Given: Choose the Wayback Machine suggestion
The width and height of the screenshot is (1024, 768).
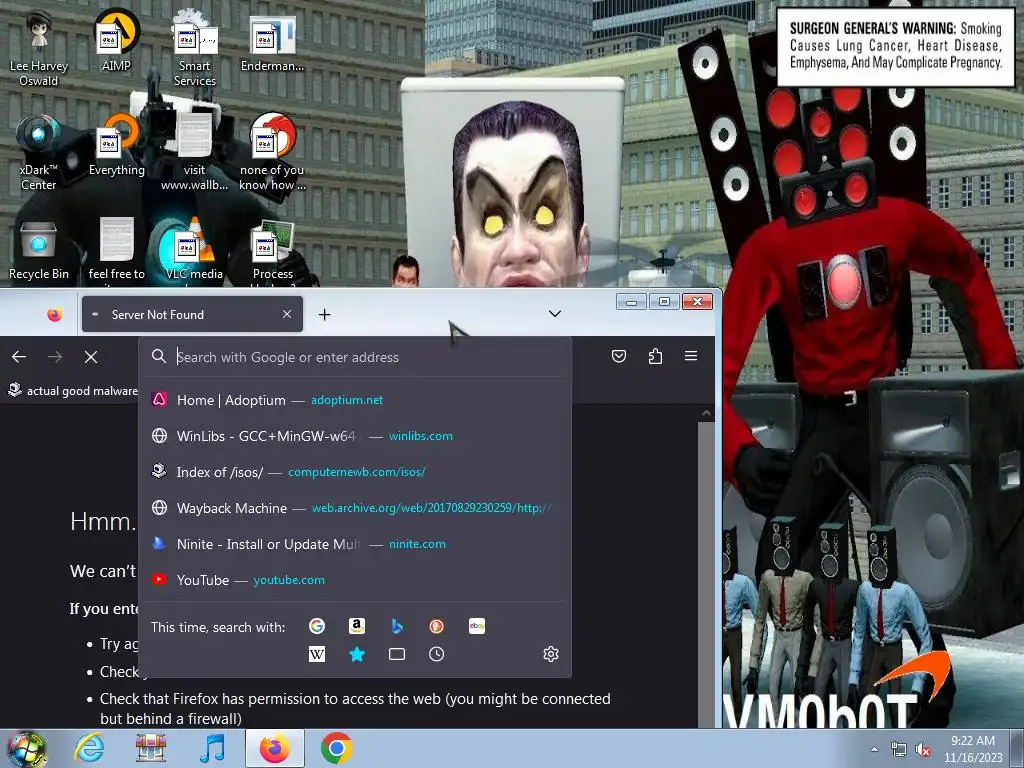Looking at the screenshot, I should click(355, 507).
